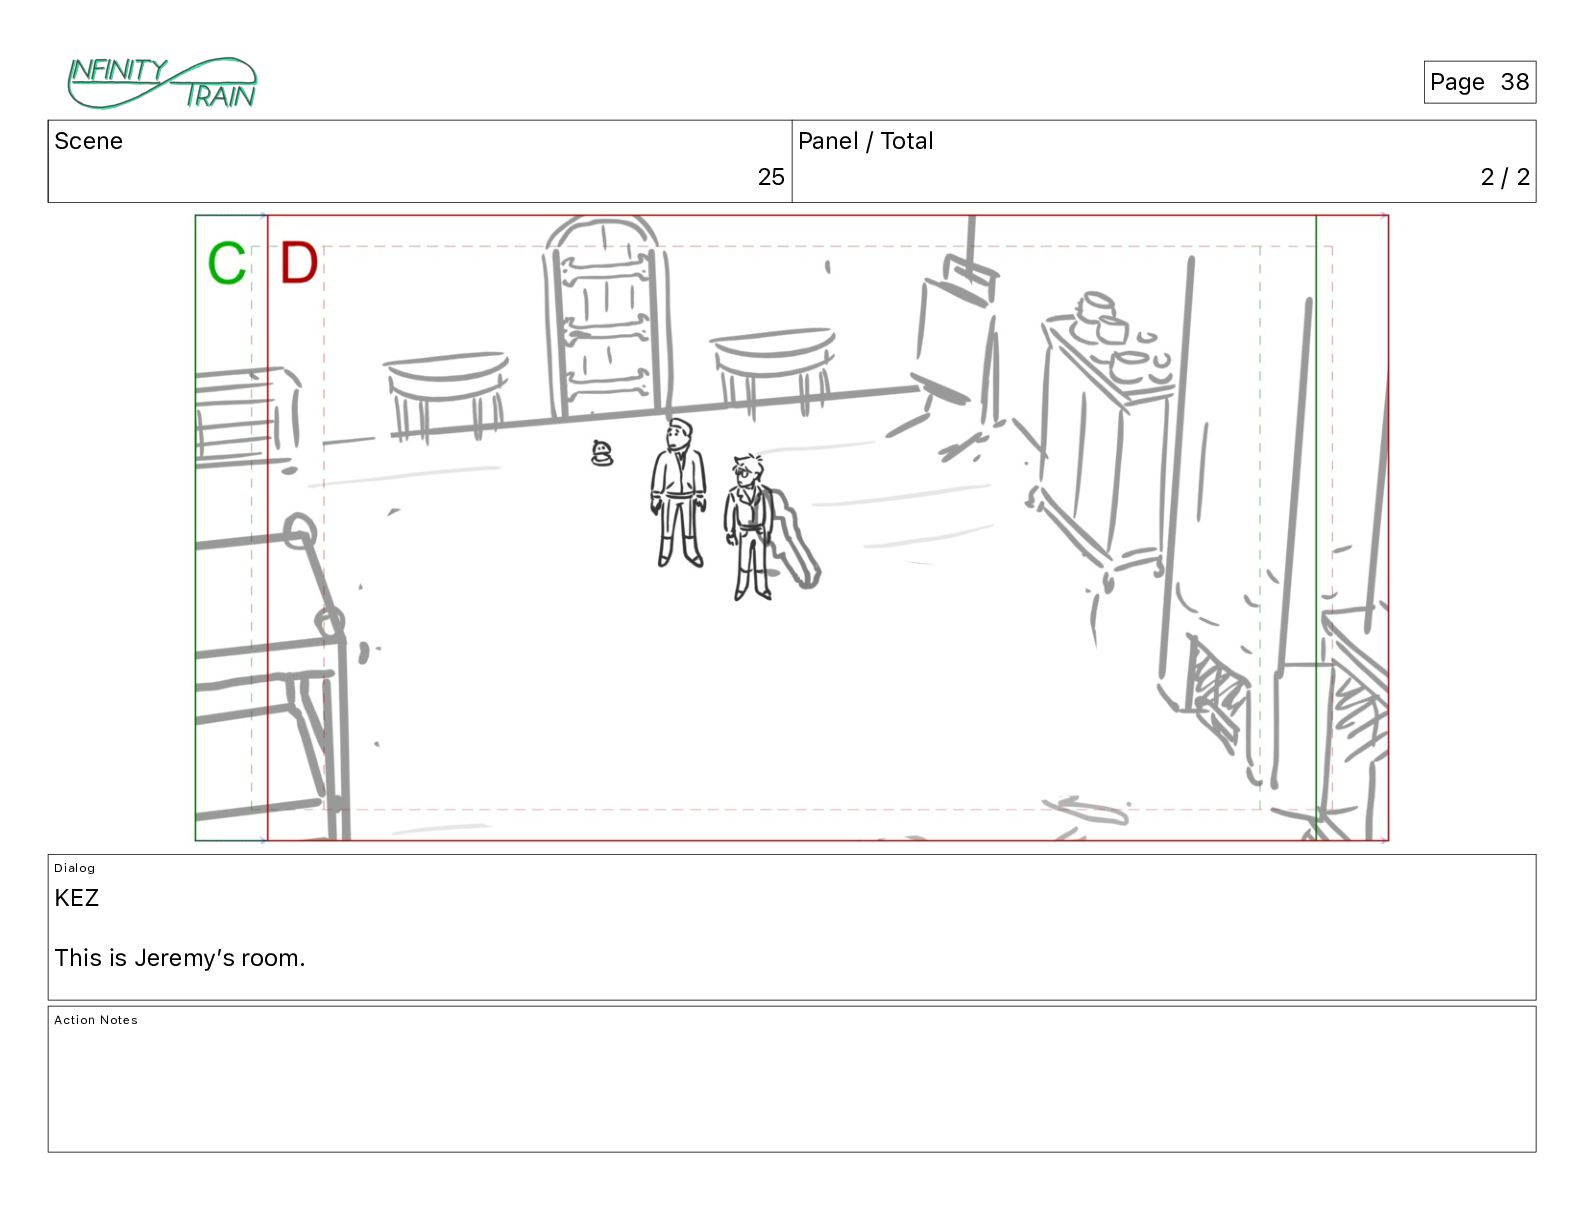
Task: Click the scene number 25
Action: (771, 177)
